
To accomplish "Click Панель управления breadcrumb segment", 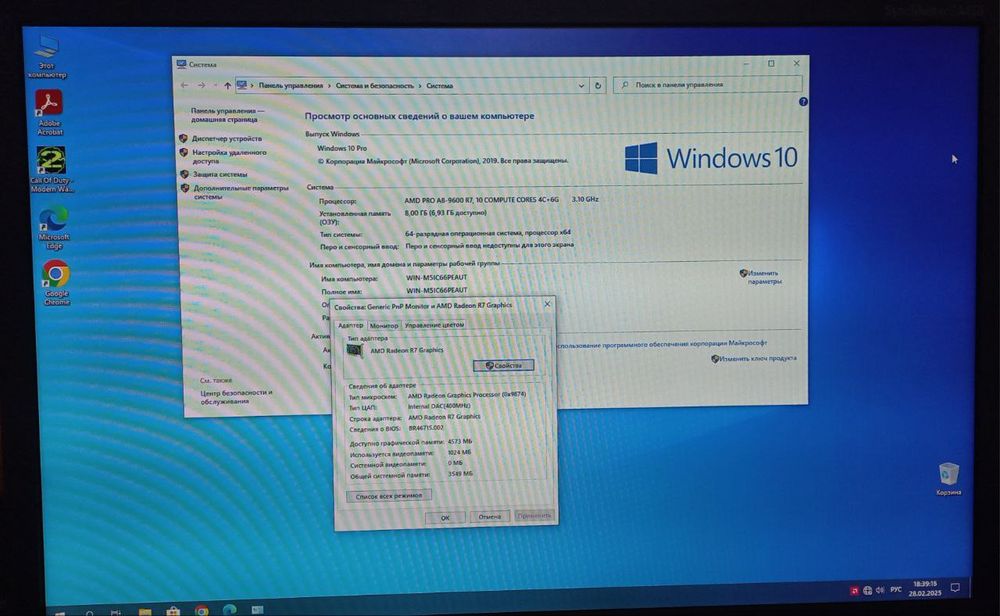I will coord(291,85).
